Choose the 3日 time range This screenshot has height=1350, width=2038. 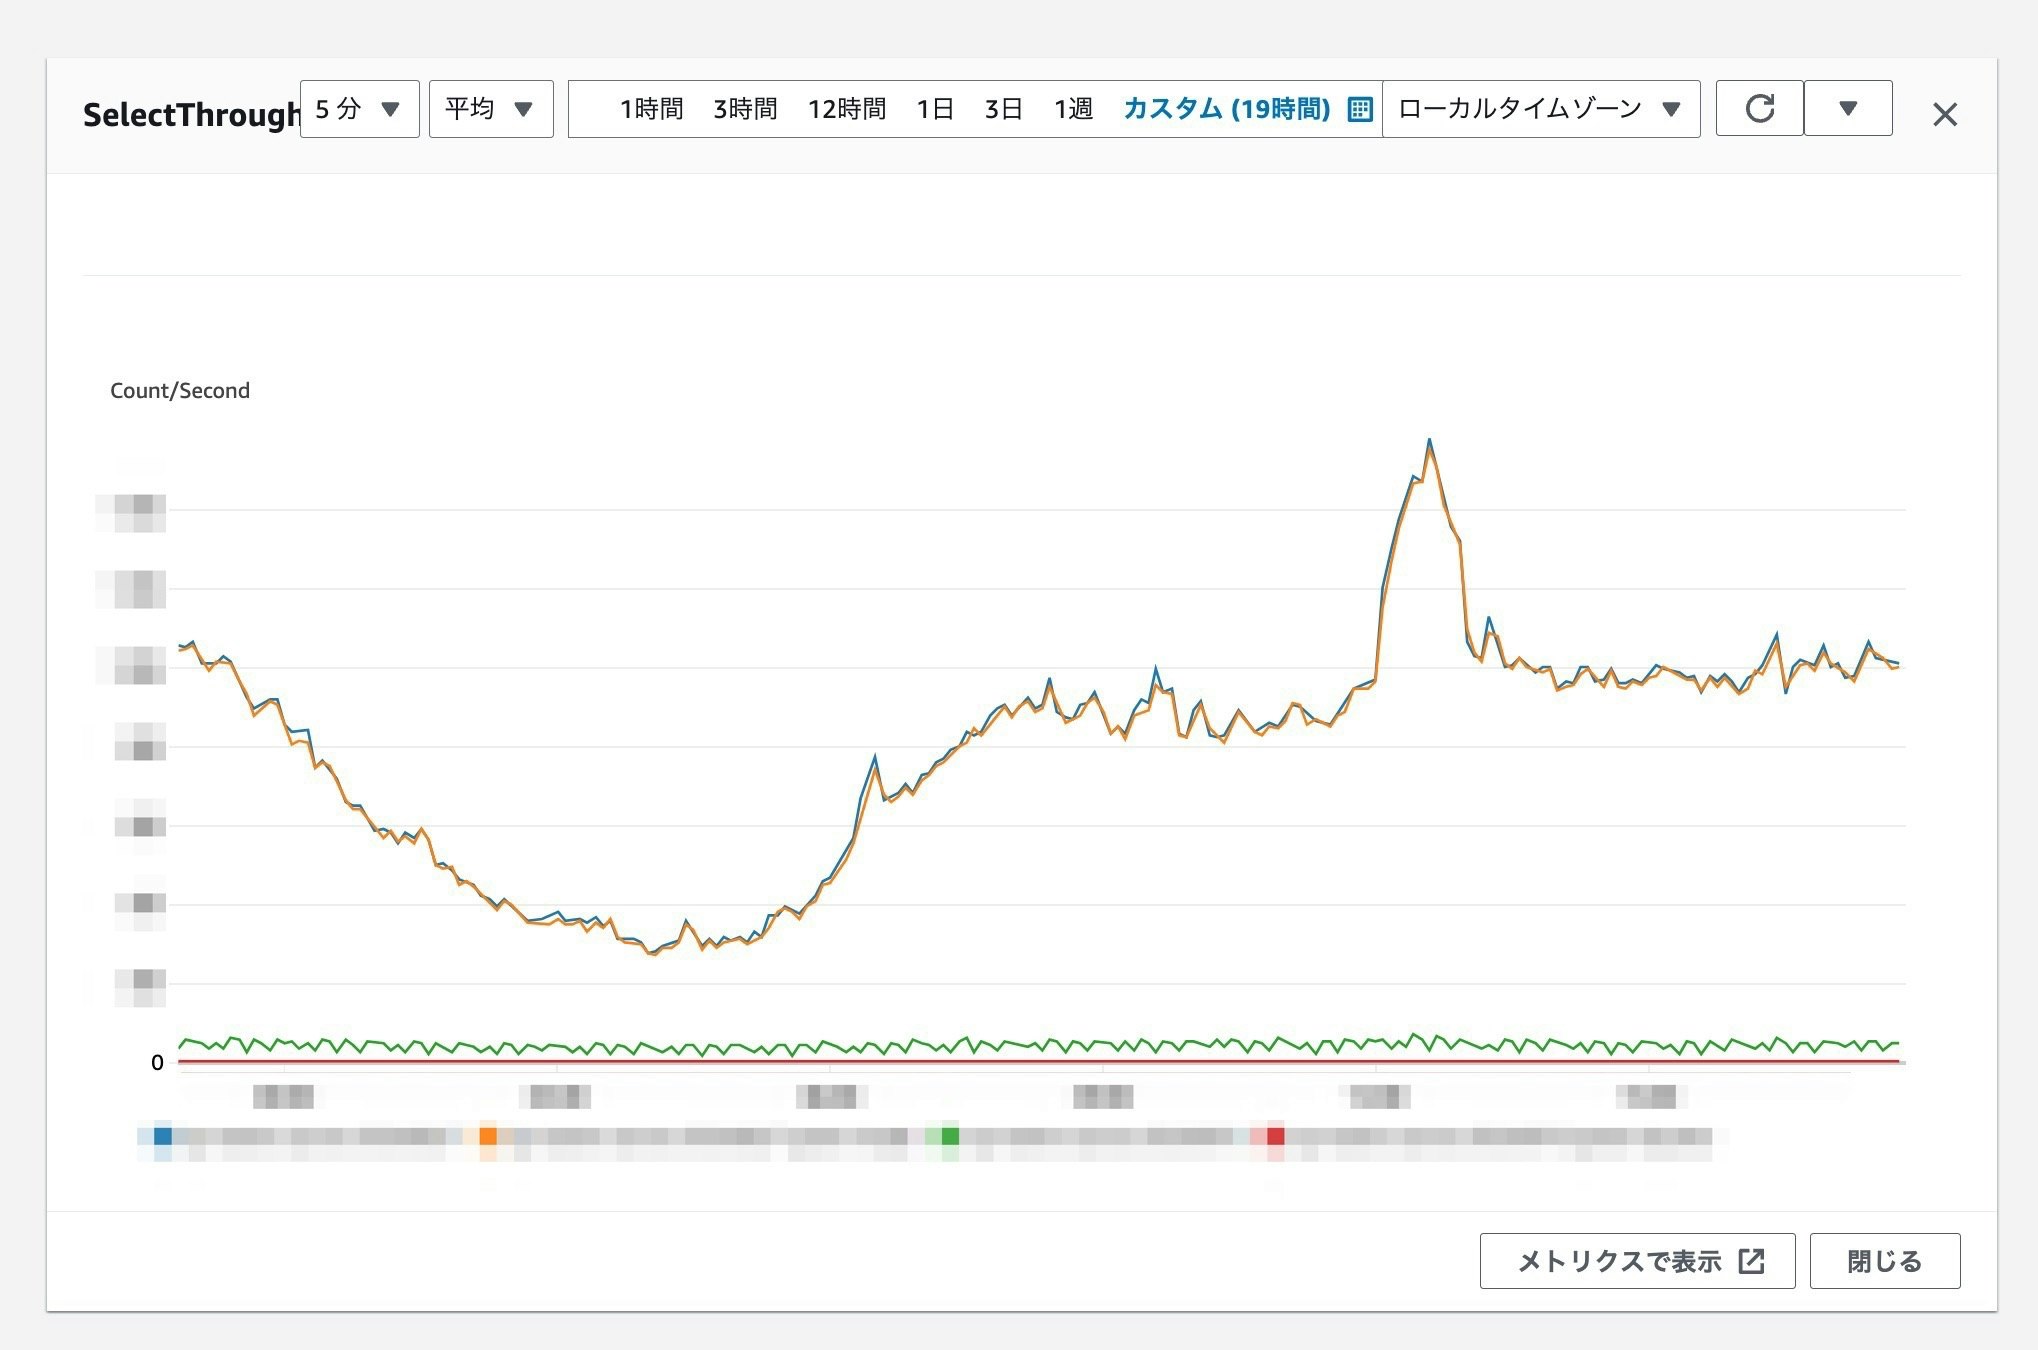(1003, 108)
